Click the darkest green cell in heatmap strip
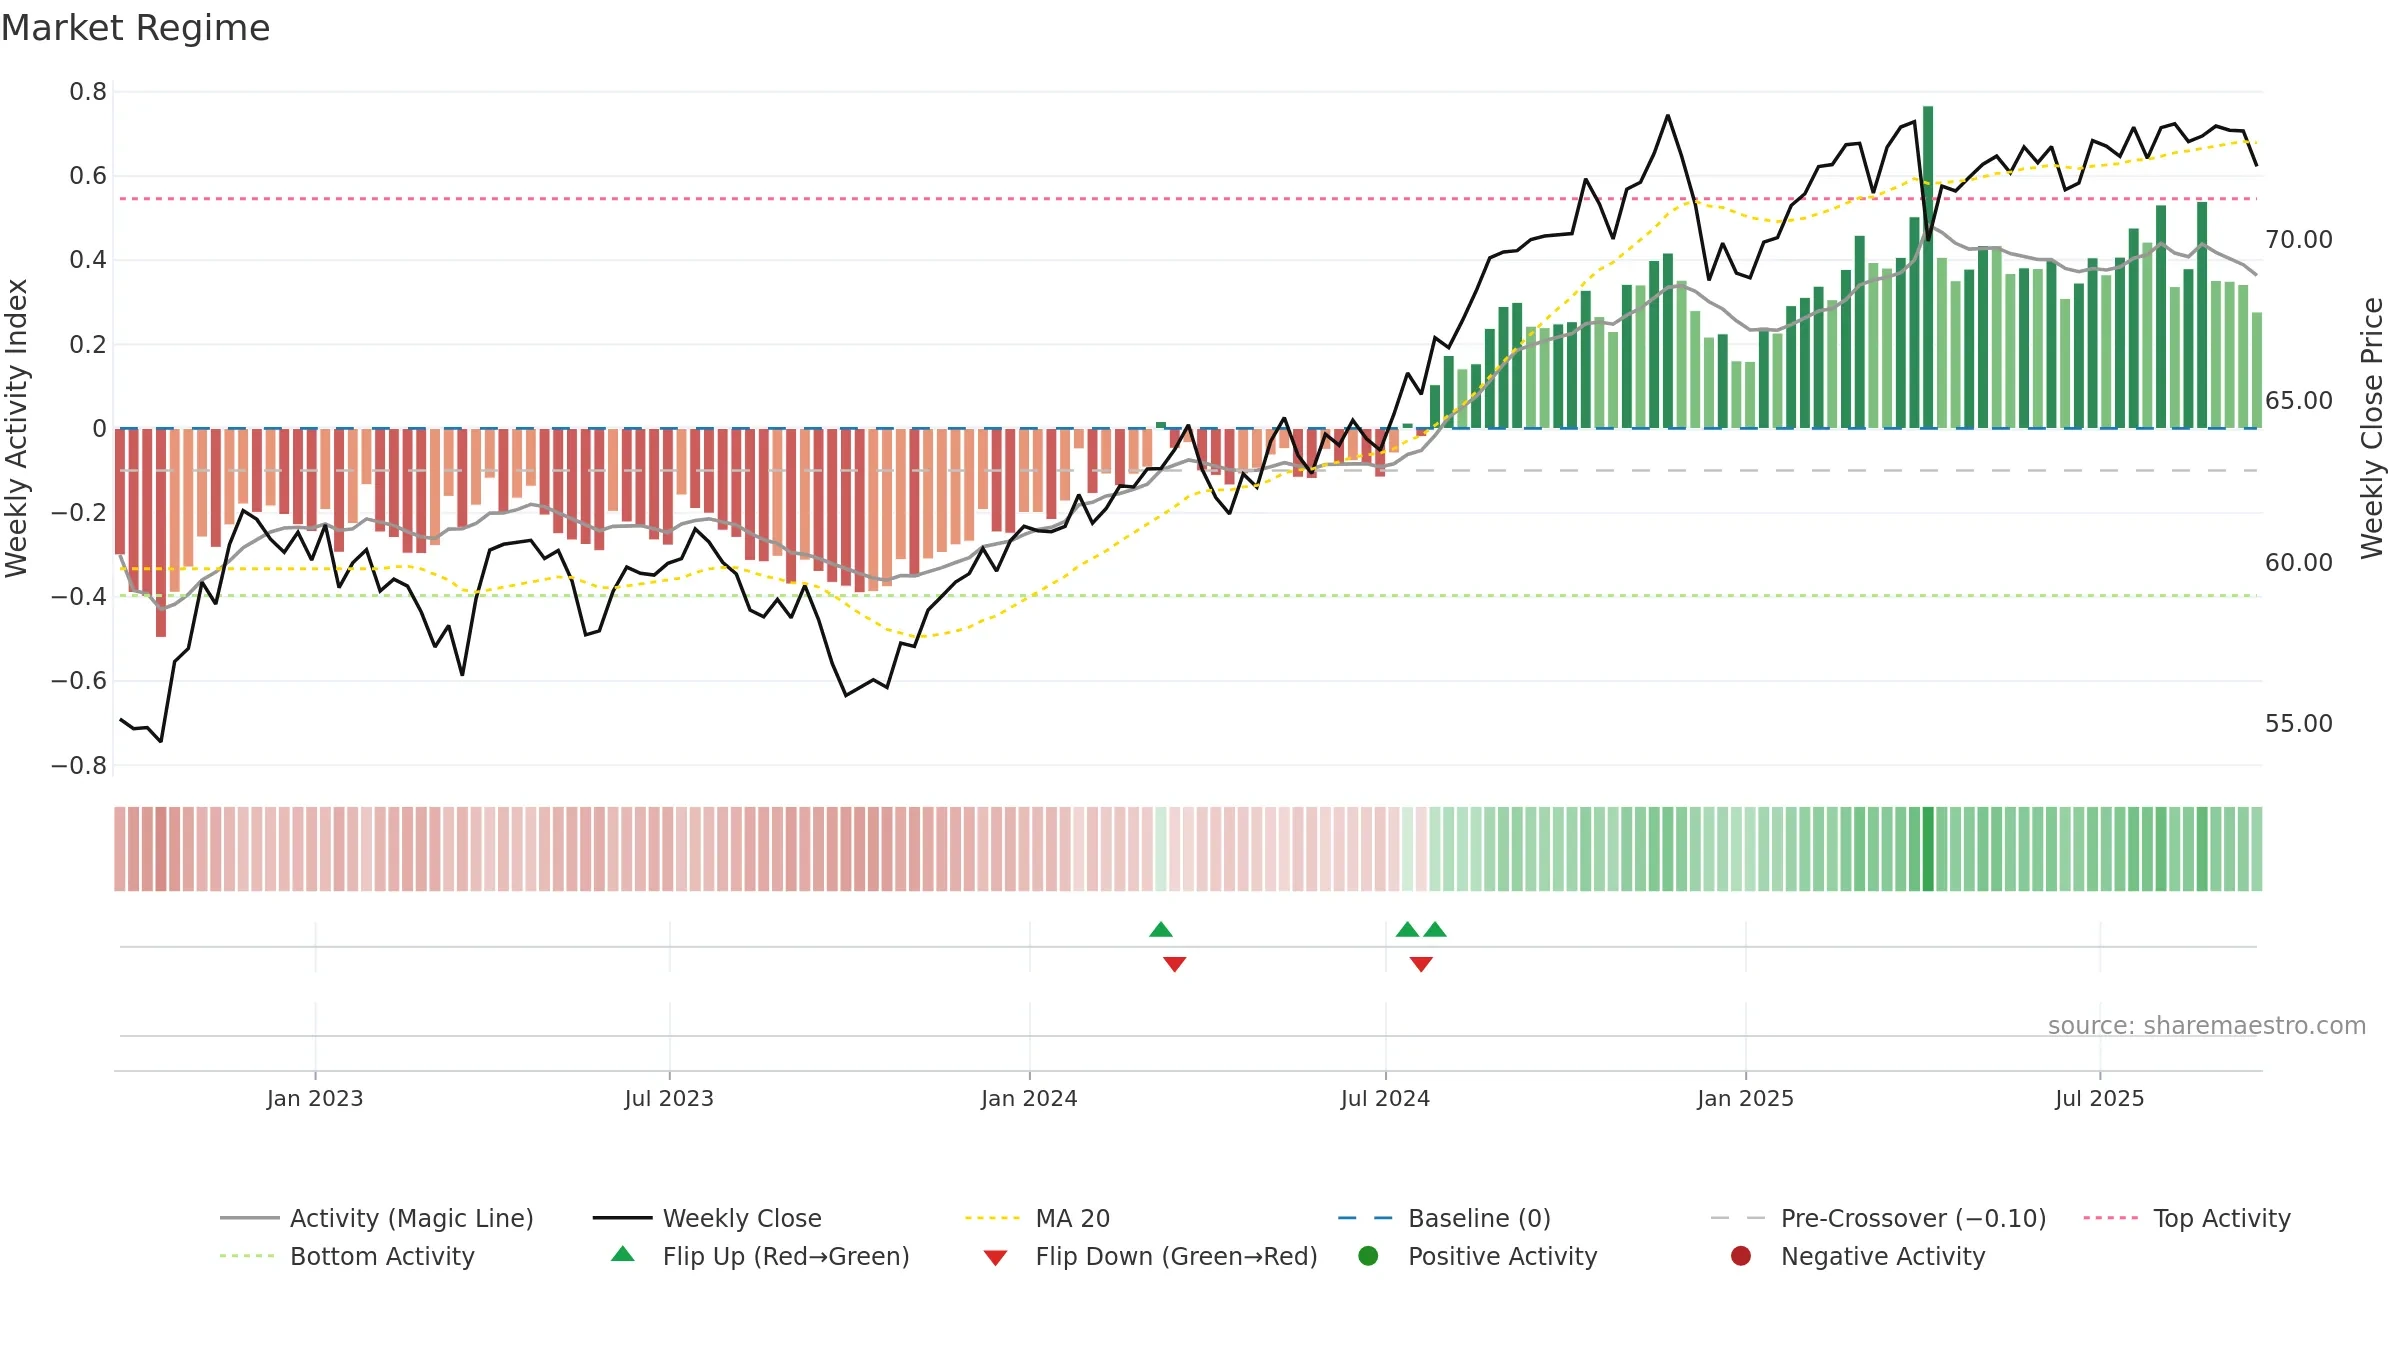This screenshot has height=1350, width=2400. click(1928, 848)
